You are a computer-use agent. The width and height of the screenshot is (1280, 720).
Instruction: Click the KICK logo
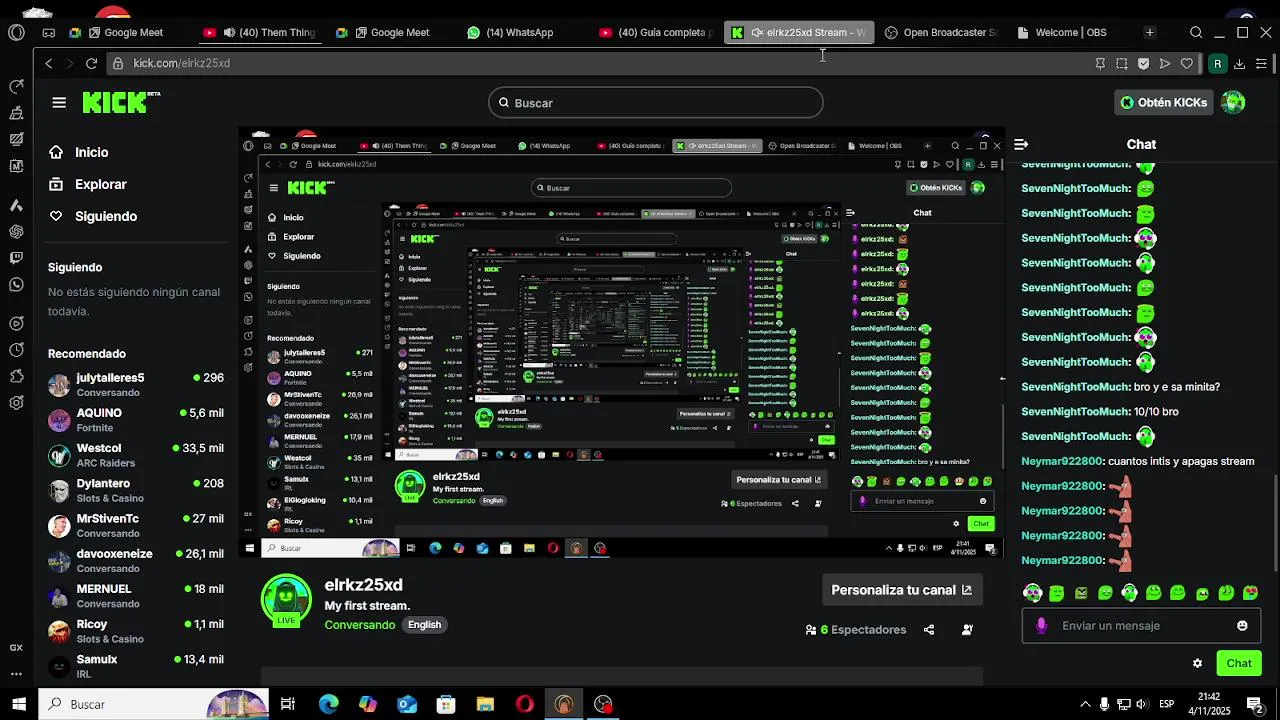click(x=121, y=102)
